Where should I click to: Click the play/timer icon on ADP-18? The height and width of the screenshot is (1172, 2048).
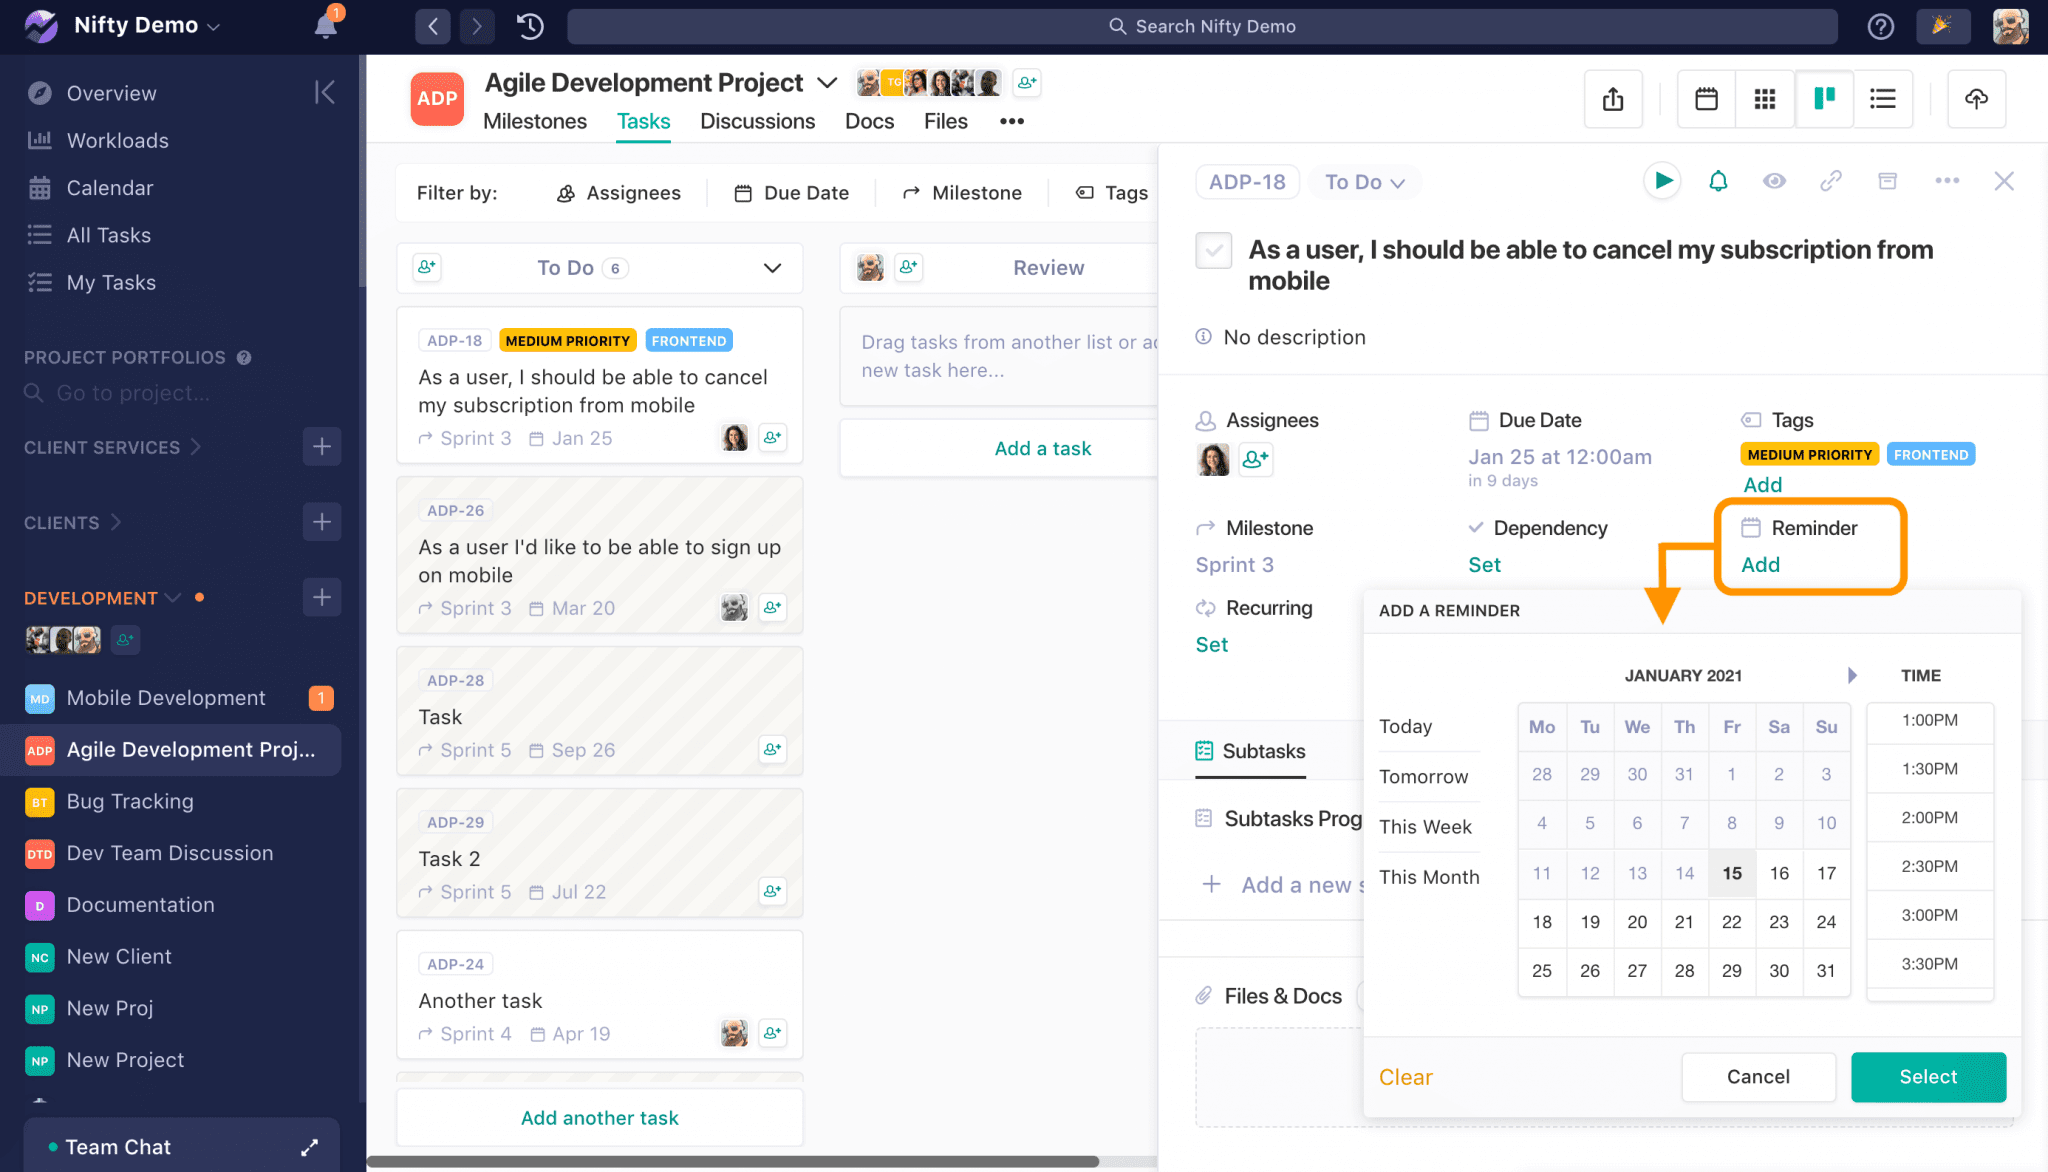(x=1664, y=180)
